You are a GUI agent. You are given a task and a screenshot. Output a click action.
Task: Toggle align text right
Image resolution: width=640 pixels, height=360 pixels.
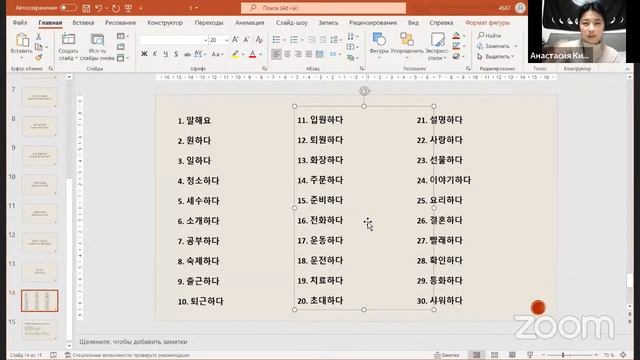click(298, 54)
